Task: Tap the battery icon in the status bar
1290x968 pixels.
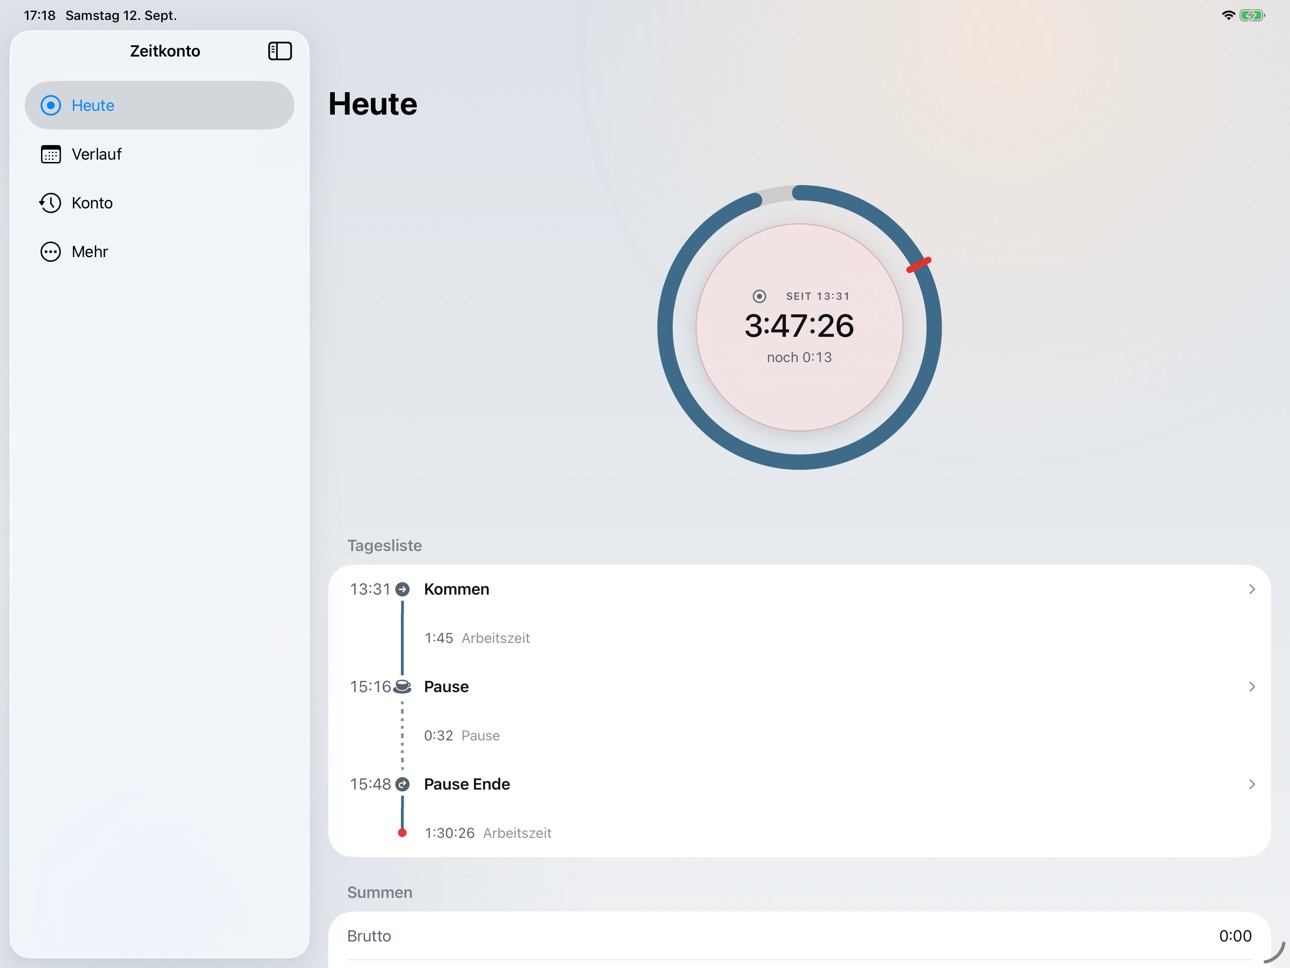Action: click(x=1252, y=15)
